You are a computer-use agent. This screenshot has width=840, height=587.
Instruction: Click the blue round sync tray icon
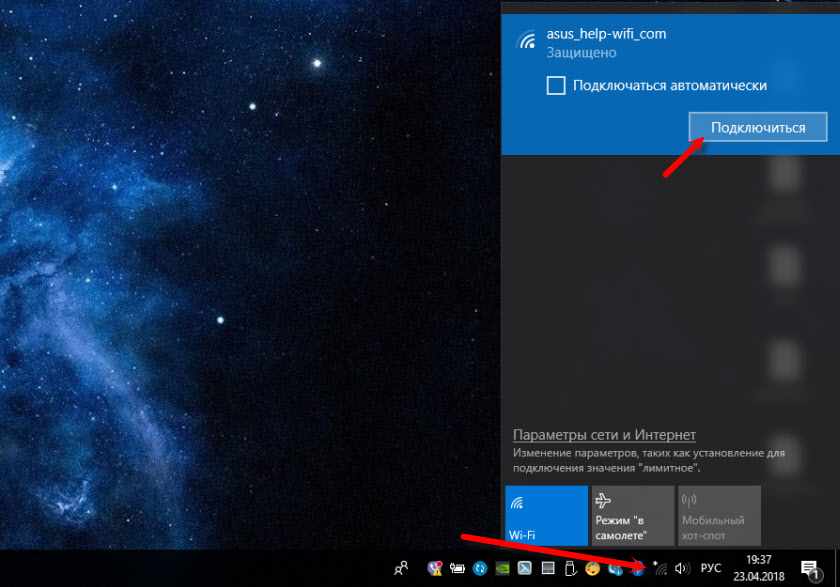tap(480, 568)
